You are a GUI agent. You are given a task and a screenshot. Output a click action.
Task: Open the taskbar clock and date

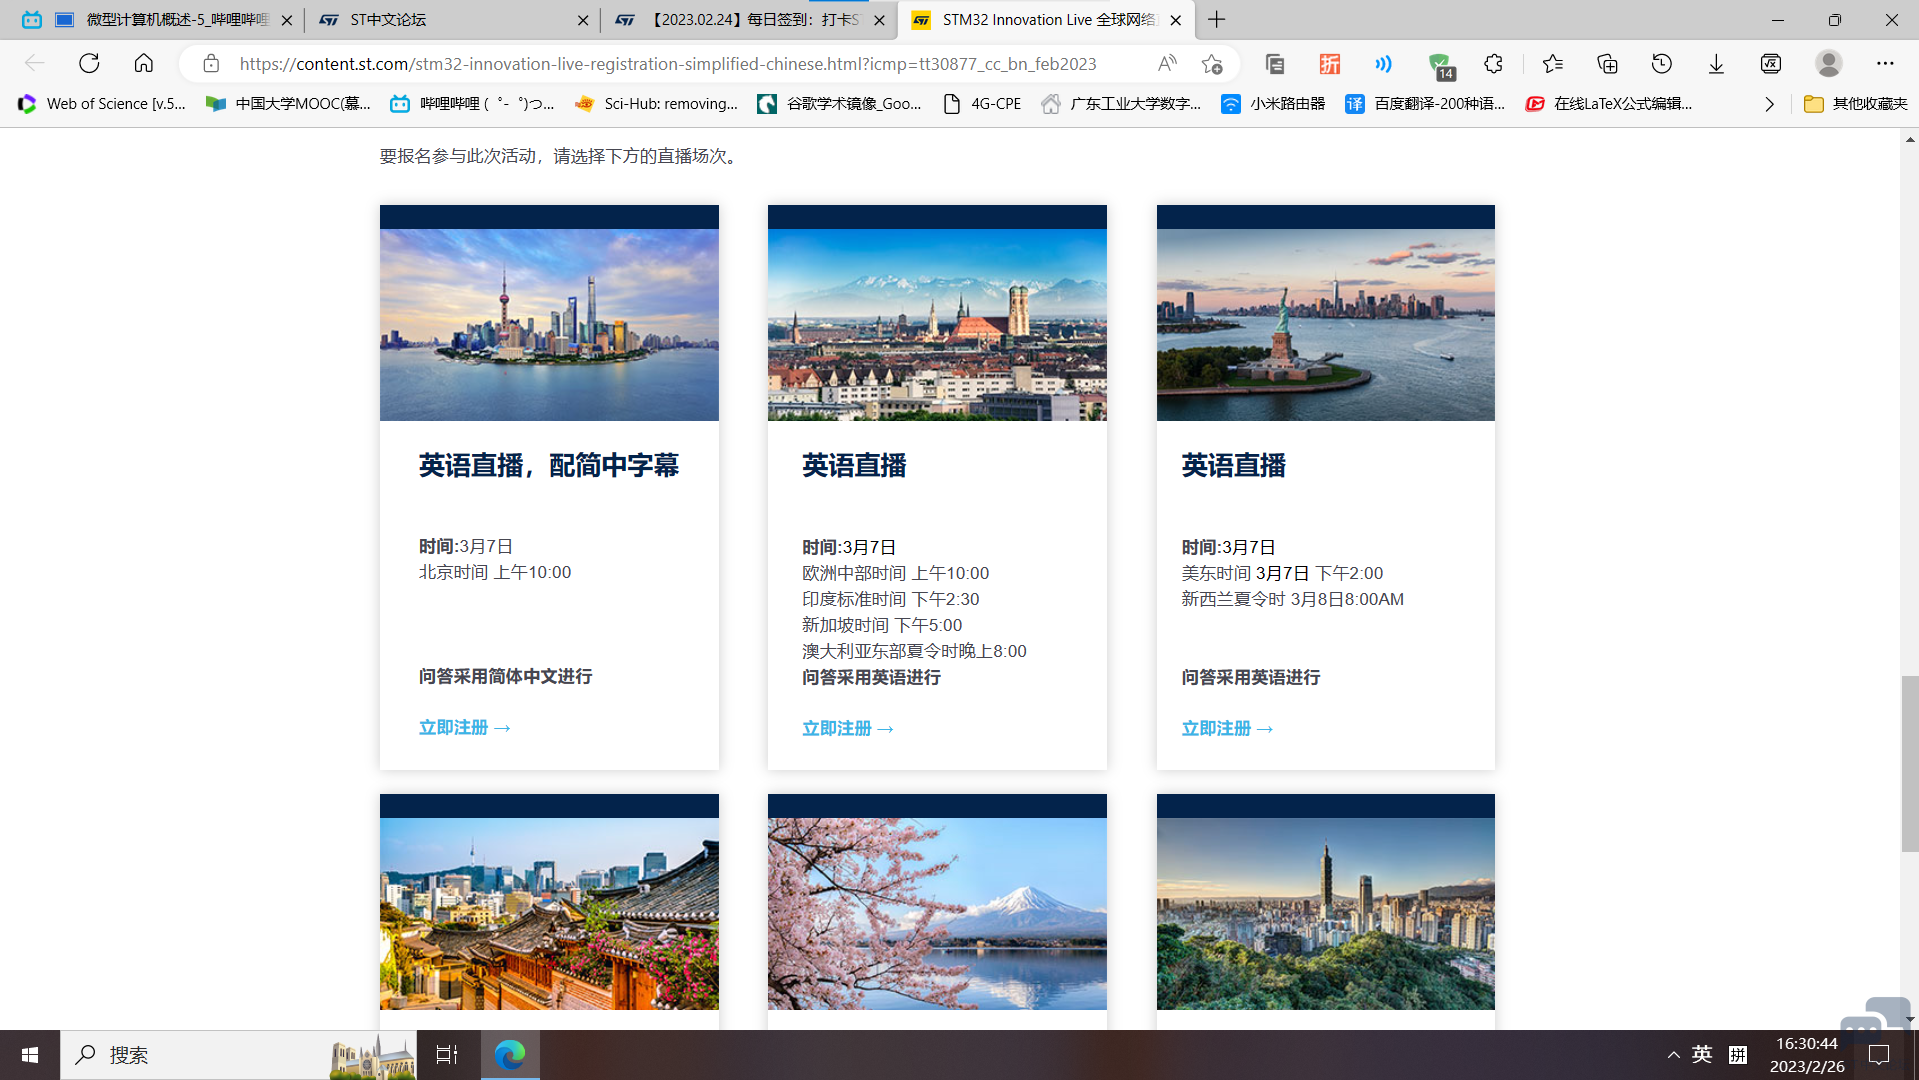click(1807, 1054)
